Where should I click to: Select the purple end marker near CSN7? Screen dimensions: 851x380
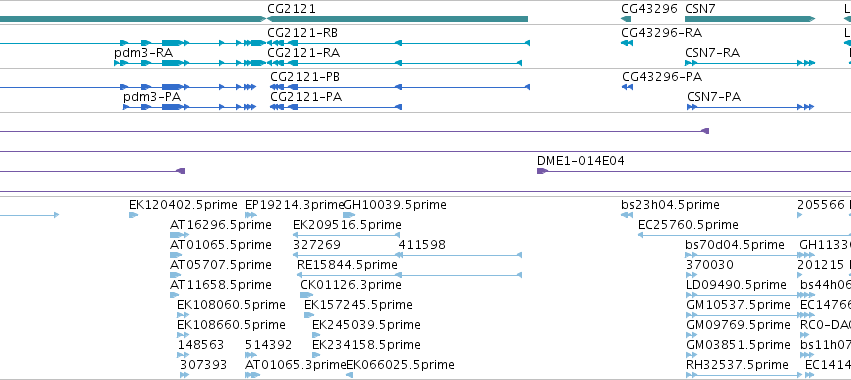[705, 131]
